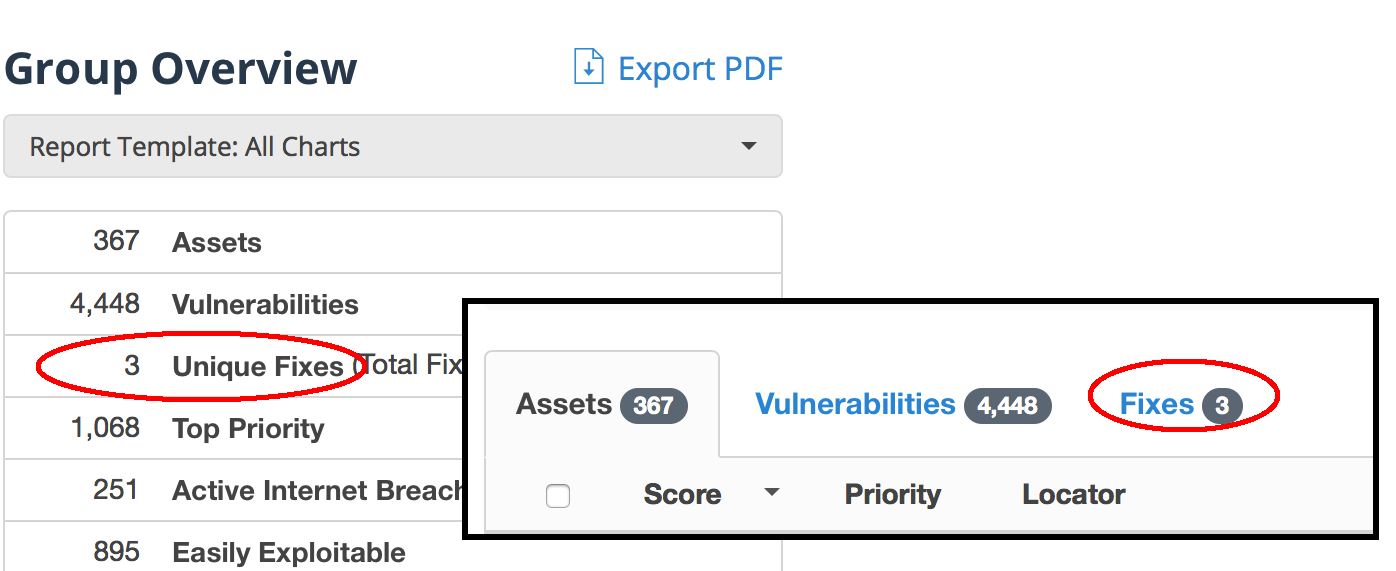Screen dimensions: 1396x571
Task: Open the Fixes tab
Action: (1181, 405)
